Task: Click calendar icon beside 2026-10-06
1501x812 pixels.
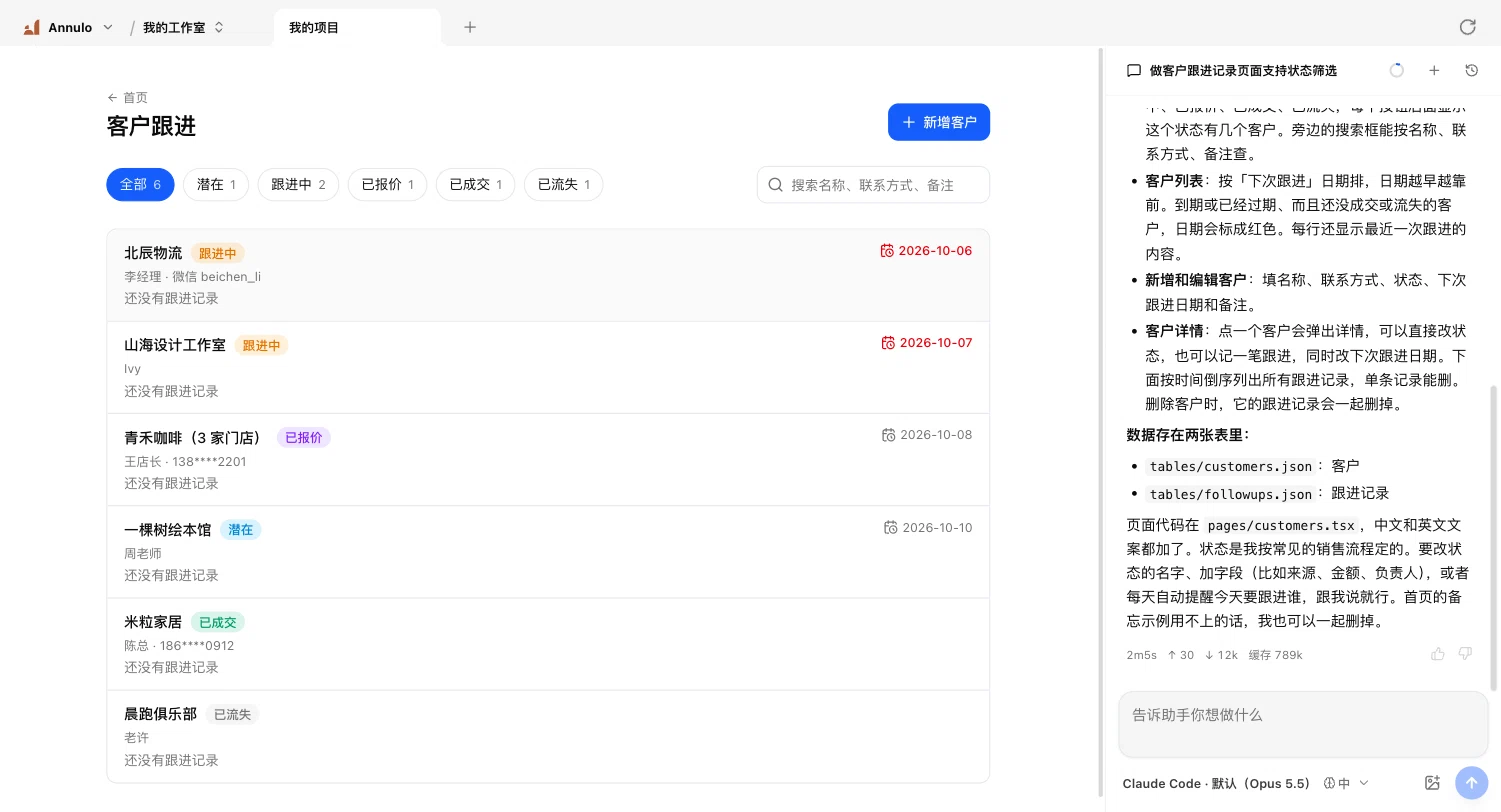Action: (x=887, y=251)
